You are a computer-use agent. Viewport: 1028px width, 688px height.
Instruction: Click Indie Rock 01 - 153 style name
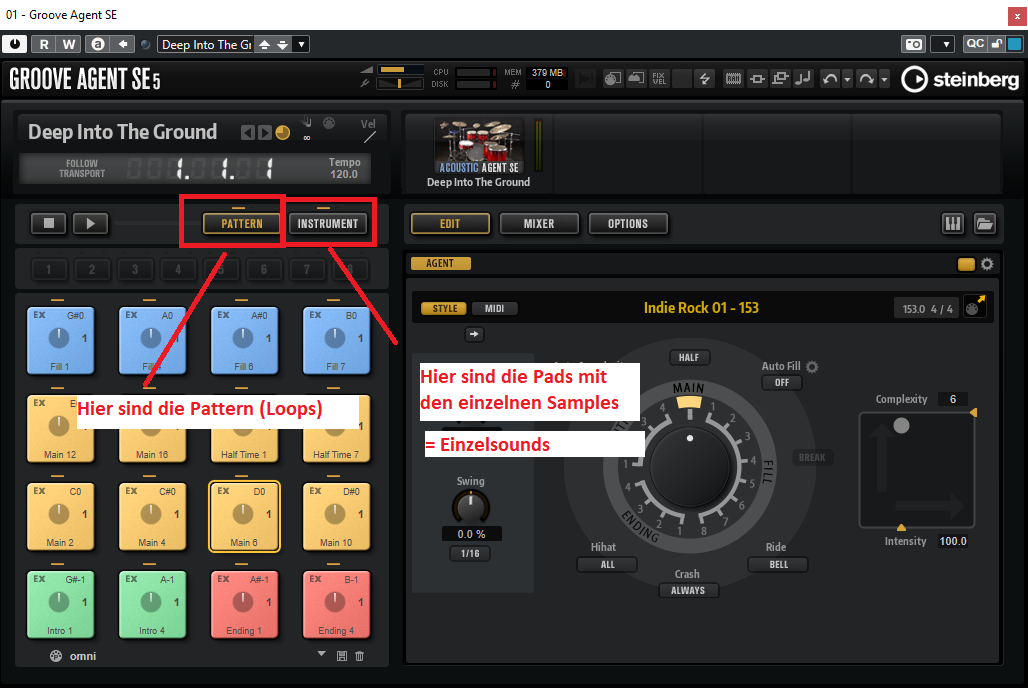(x=701, y=308)
